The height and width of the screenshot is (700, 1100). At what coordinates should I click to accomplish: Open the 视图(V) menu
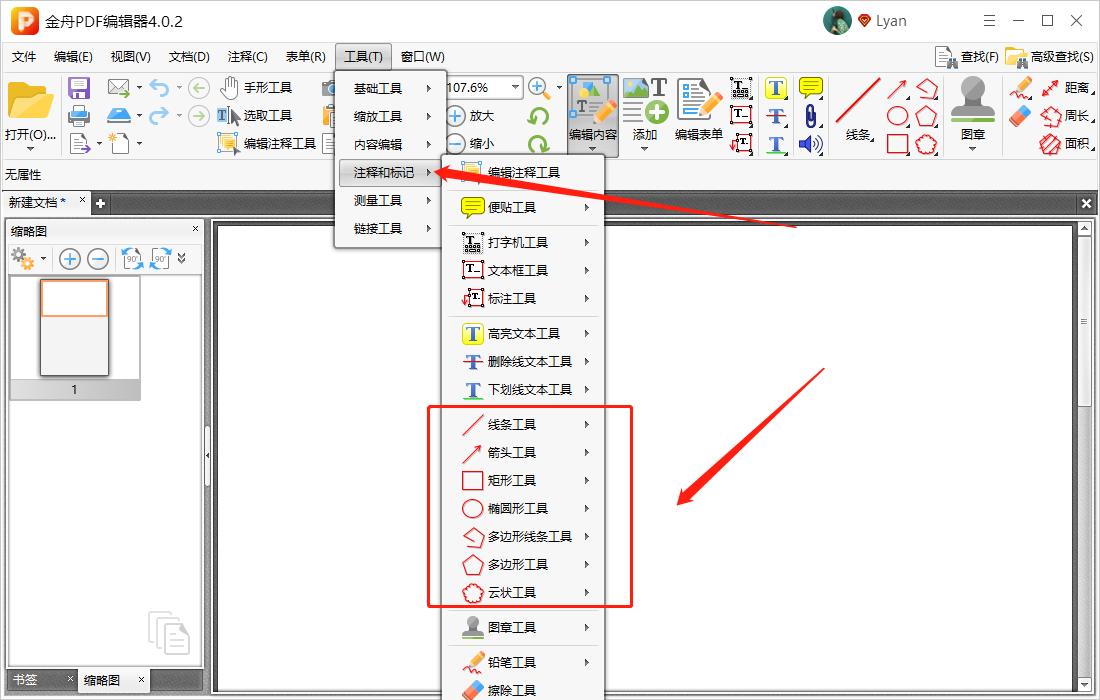[x=129, y=57]
